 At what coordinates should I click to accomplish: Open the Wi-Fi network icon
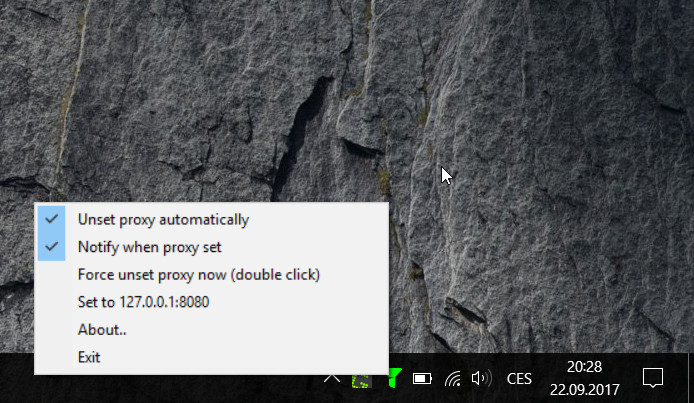453,379
